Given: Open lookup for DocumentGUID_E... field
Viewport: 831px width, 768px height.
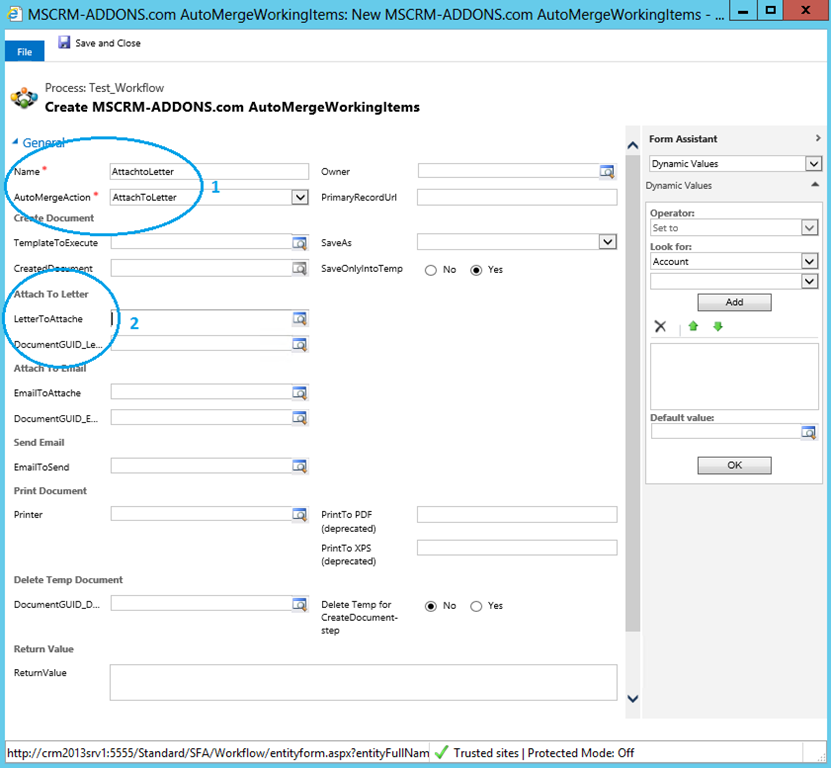Looking at the screenshot, I should (299, 418).
